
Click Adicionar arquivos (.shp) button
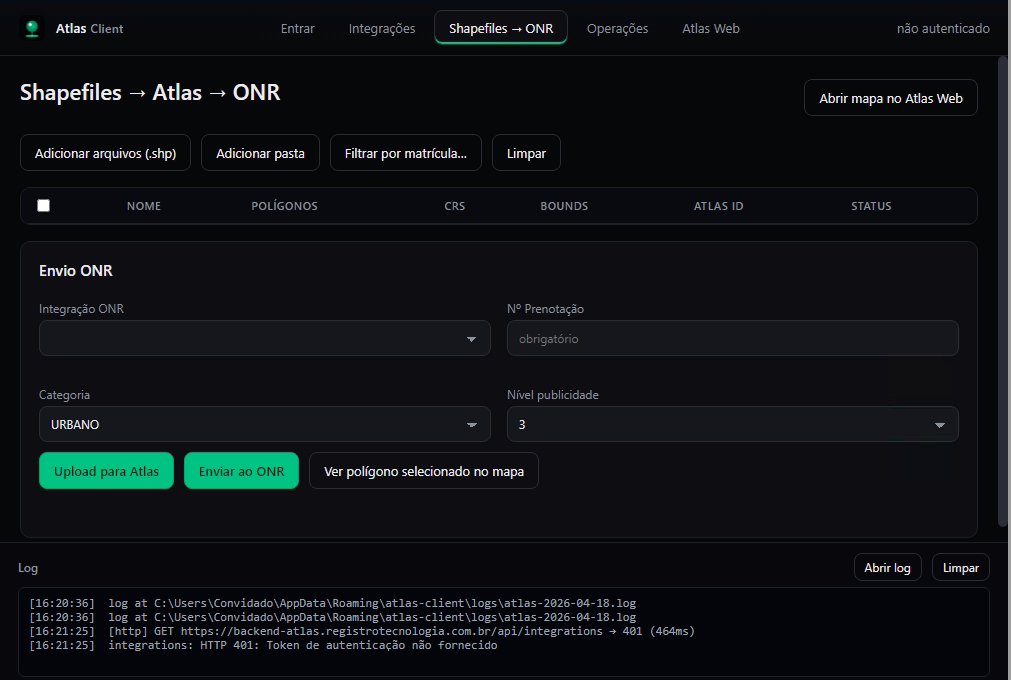[105, 153]
